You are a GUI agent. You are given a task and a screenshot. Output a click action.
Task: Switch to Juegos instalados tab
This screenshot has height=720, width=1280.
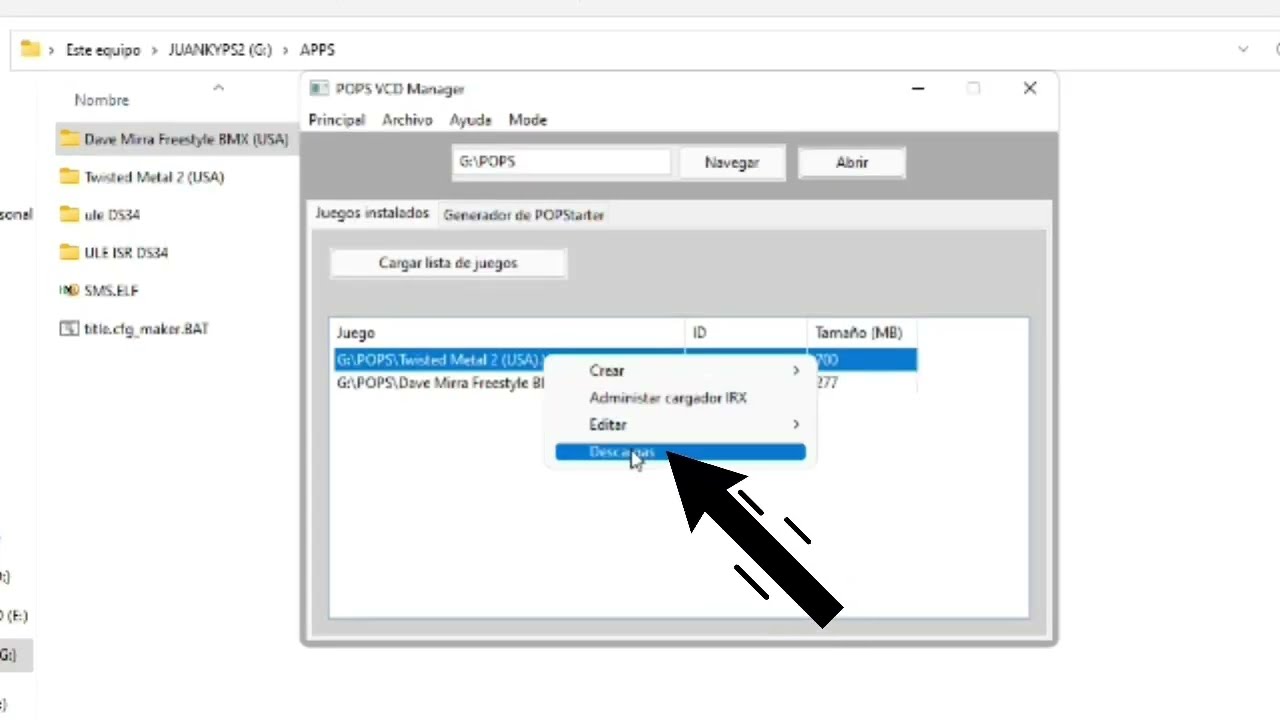(x=372, y=214)
